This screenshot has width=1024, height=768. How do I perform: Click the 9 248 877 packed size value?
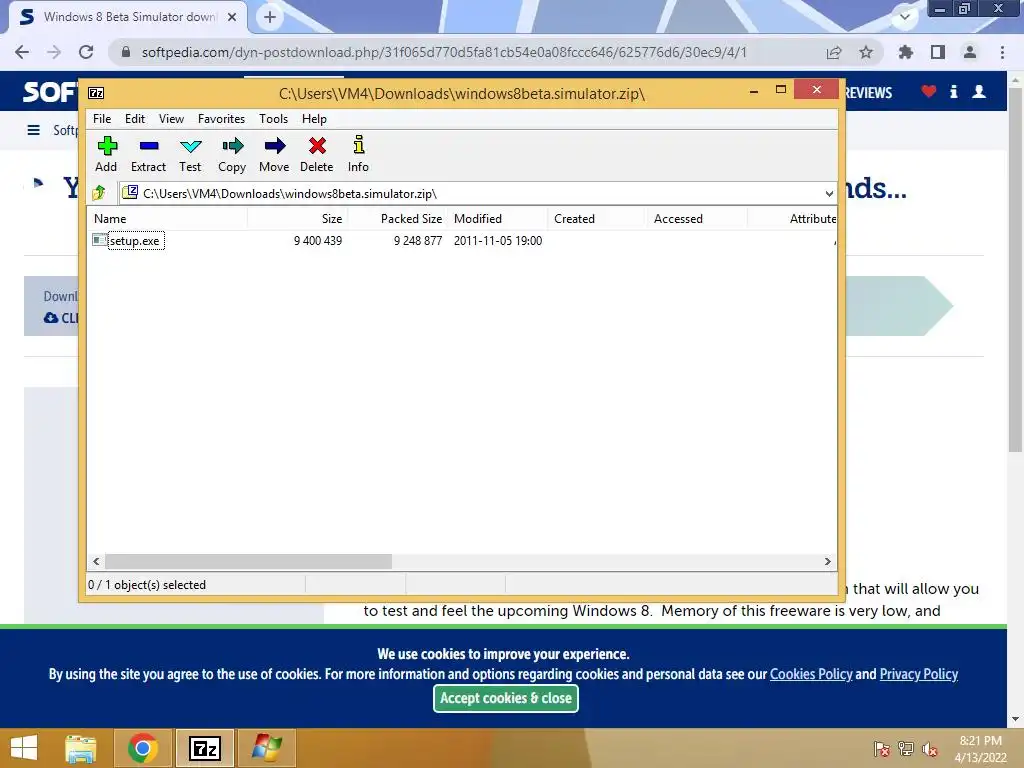click(x=418, y=240)
